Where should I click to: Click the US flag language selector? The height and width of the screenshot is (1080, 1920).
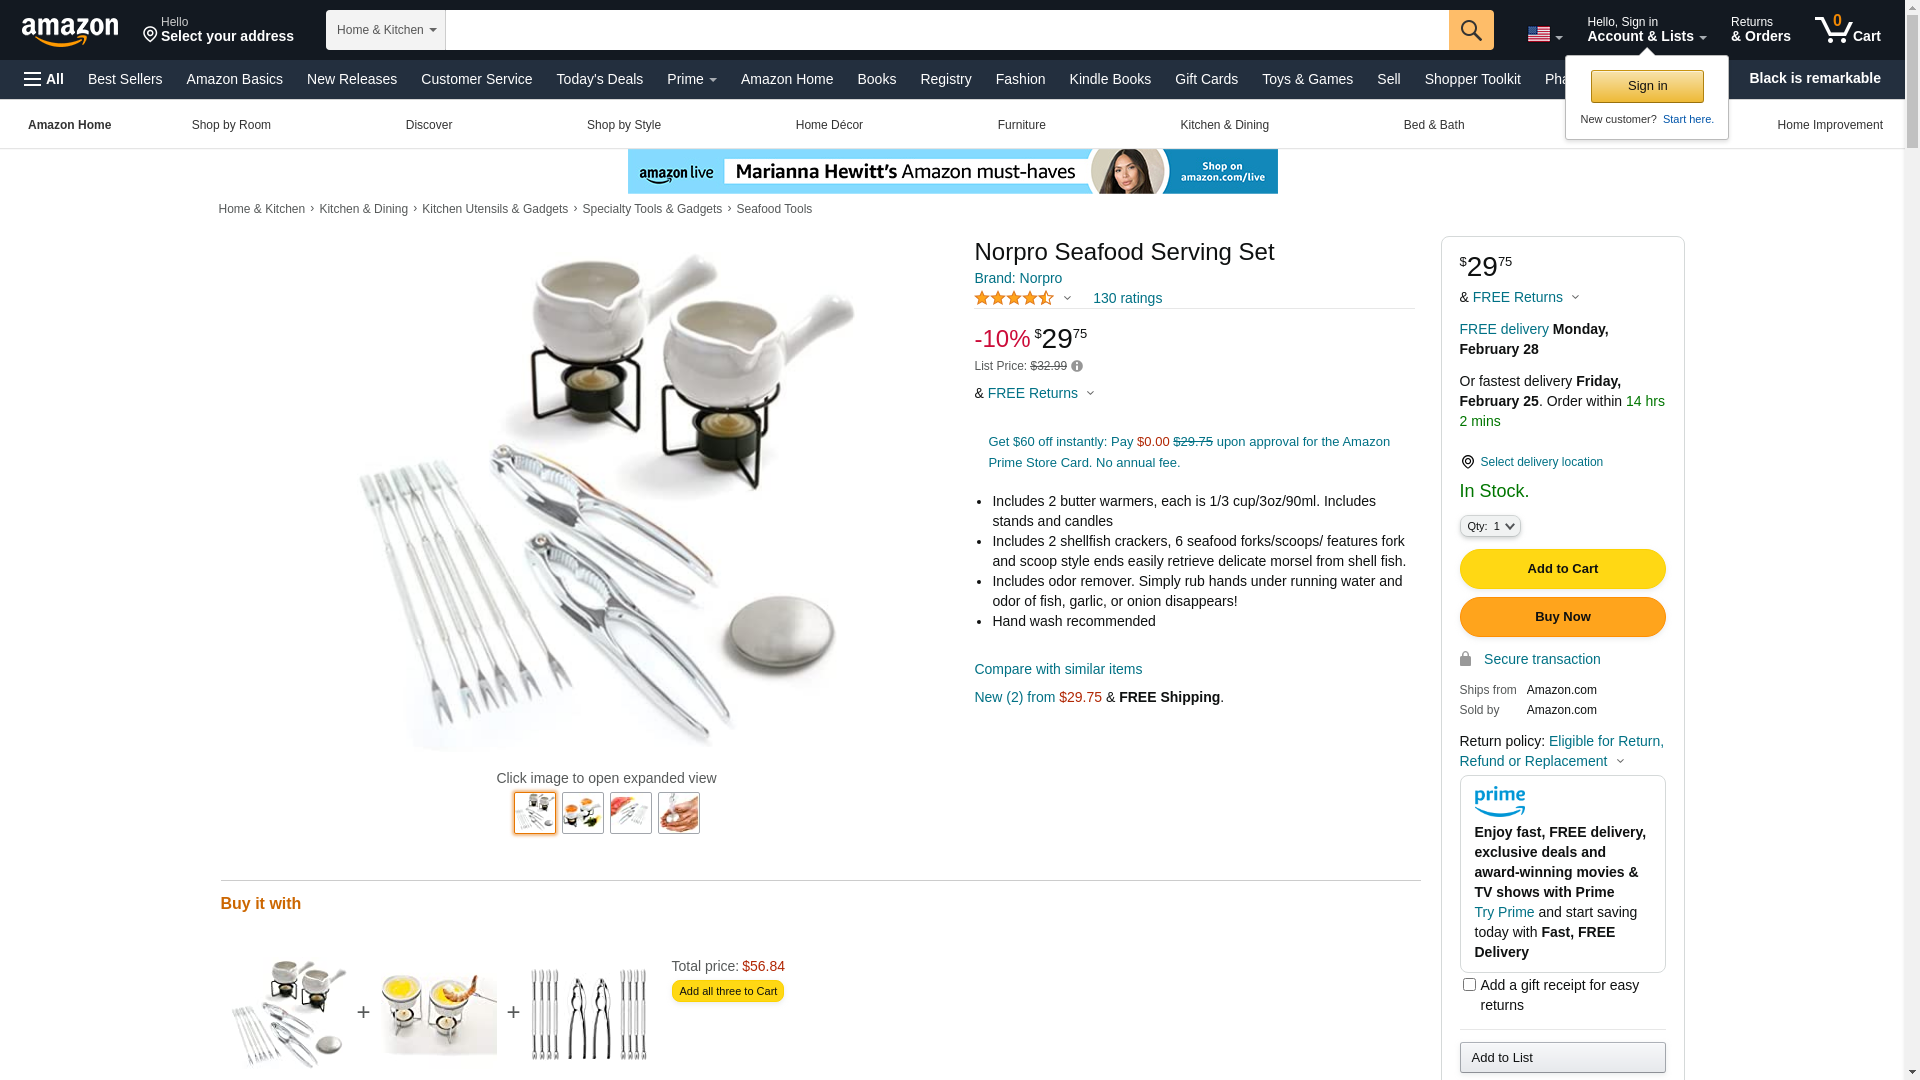coord(1544,35)
